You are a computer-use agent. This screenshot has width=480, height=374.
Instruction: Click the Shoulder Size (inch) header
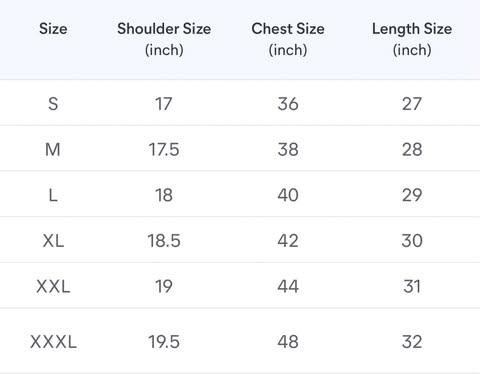(x=164, y=39)
